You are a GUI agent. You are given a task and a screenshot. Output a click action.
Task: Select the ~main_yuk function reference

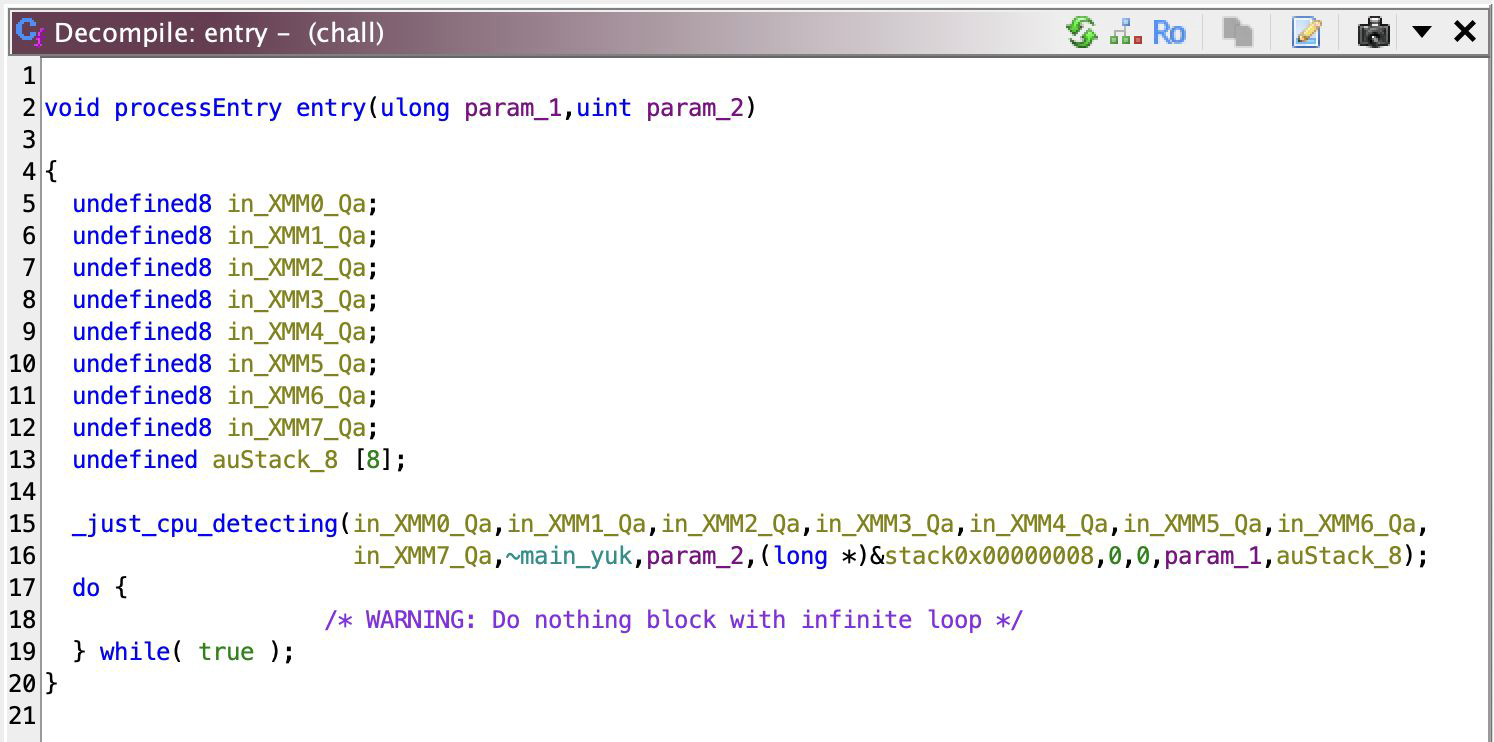click(x=569, y=556)
